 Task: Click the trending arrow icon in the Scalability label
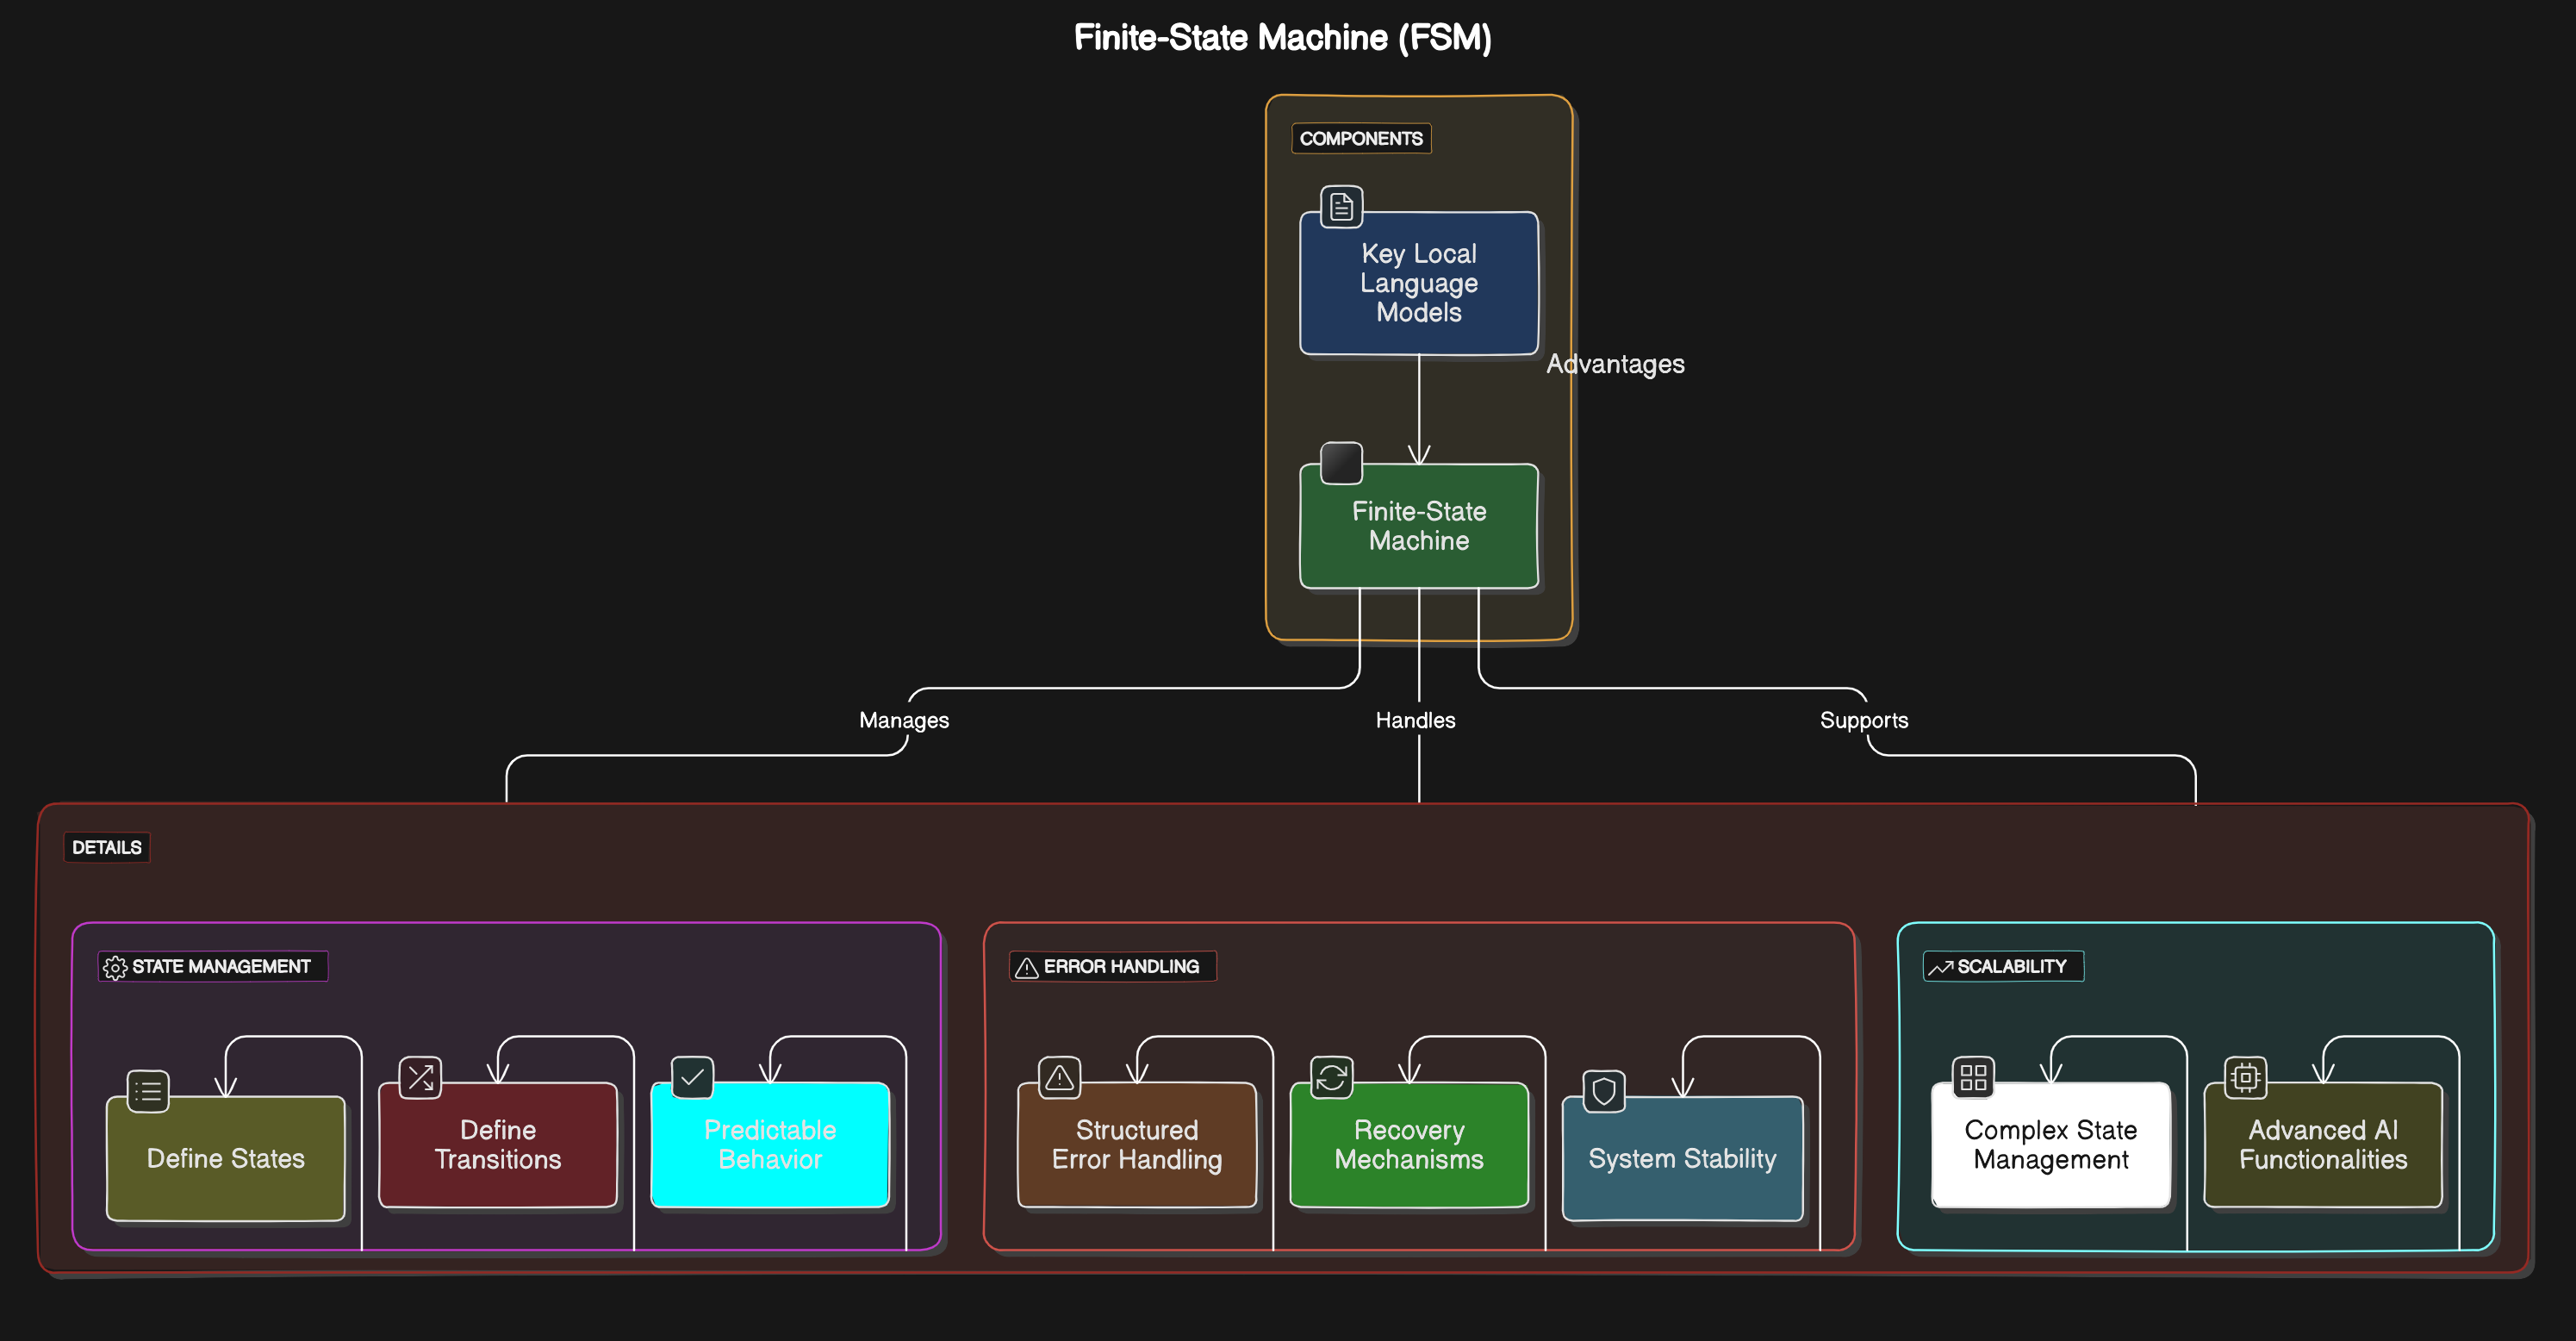point(1940,967)
